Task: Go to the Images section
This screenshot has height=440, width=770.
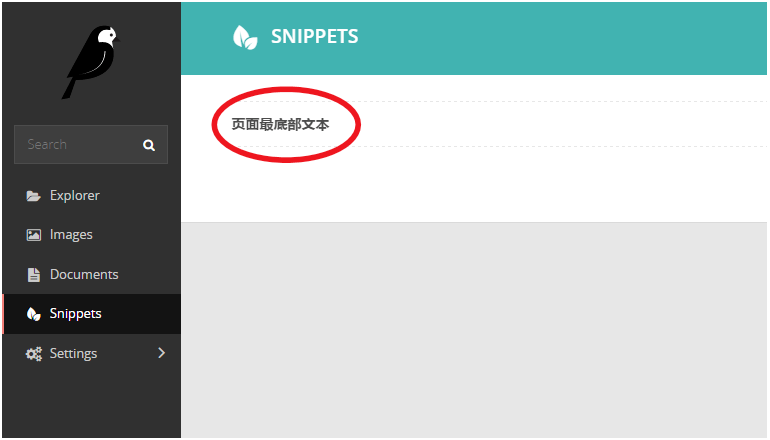Action: coord(92,235)
